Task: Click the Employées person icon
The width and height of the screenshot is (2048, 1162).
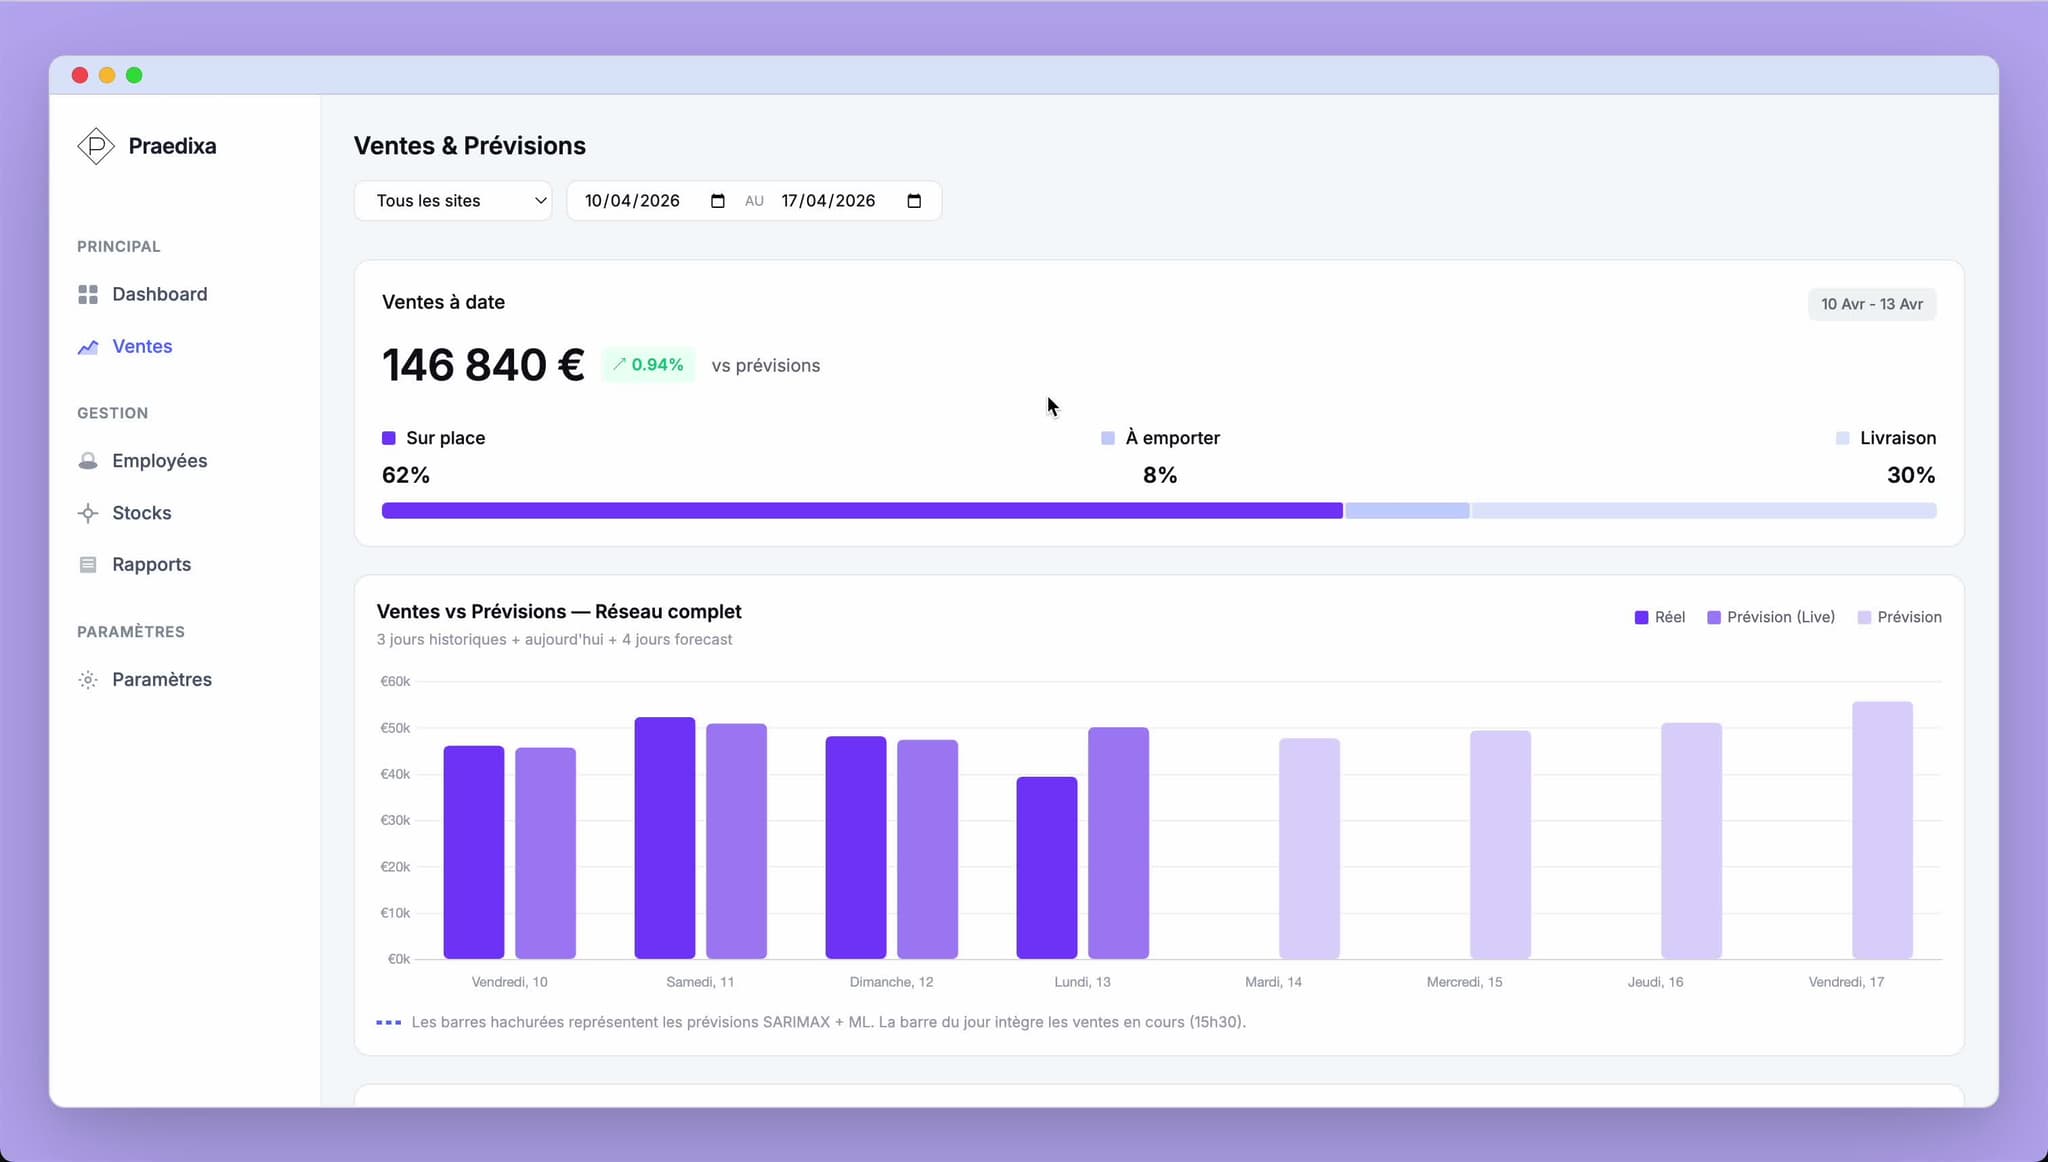Action: [88, 461]
